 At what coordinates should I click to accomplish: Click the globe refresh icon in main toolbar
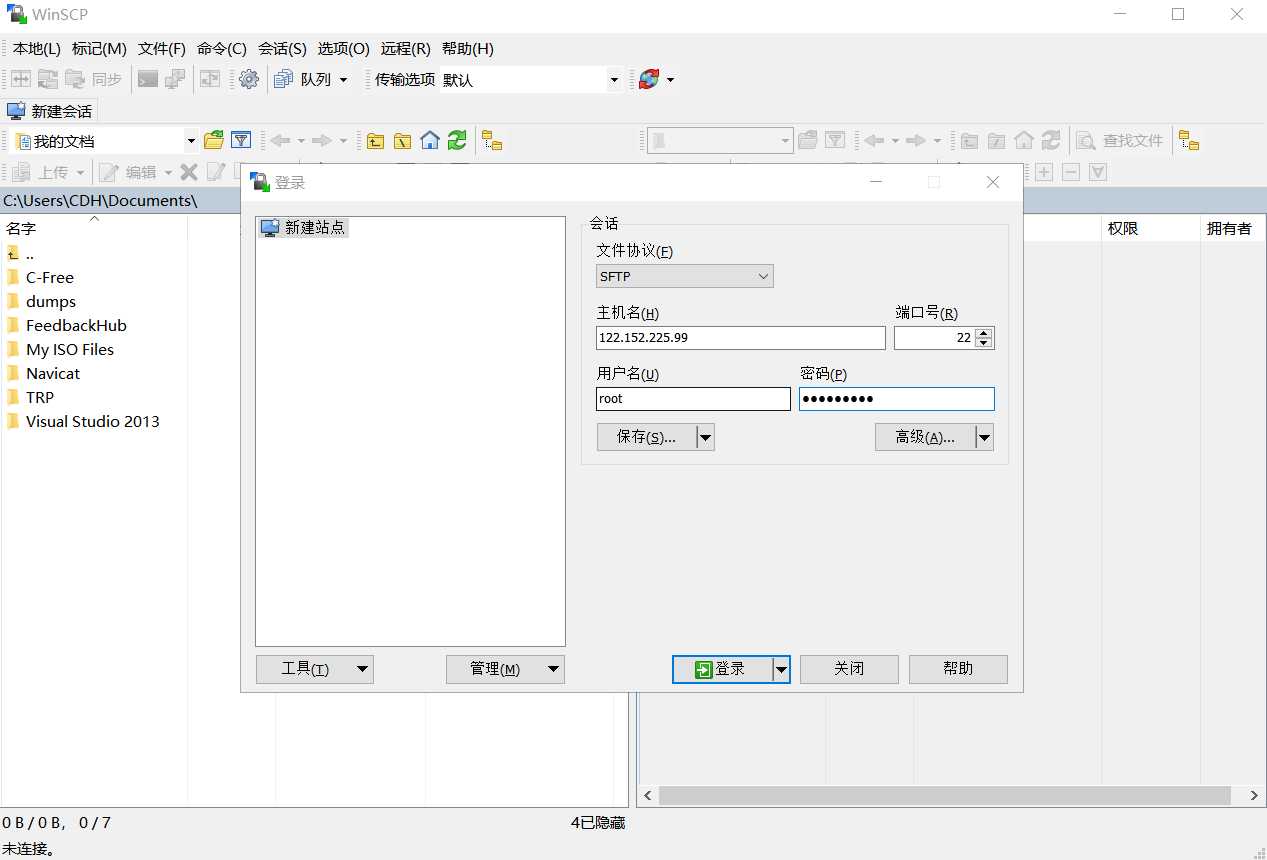649,79
